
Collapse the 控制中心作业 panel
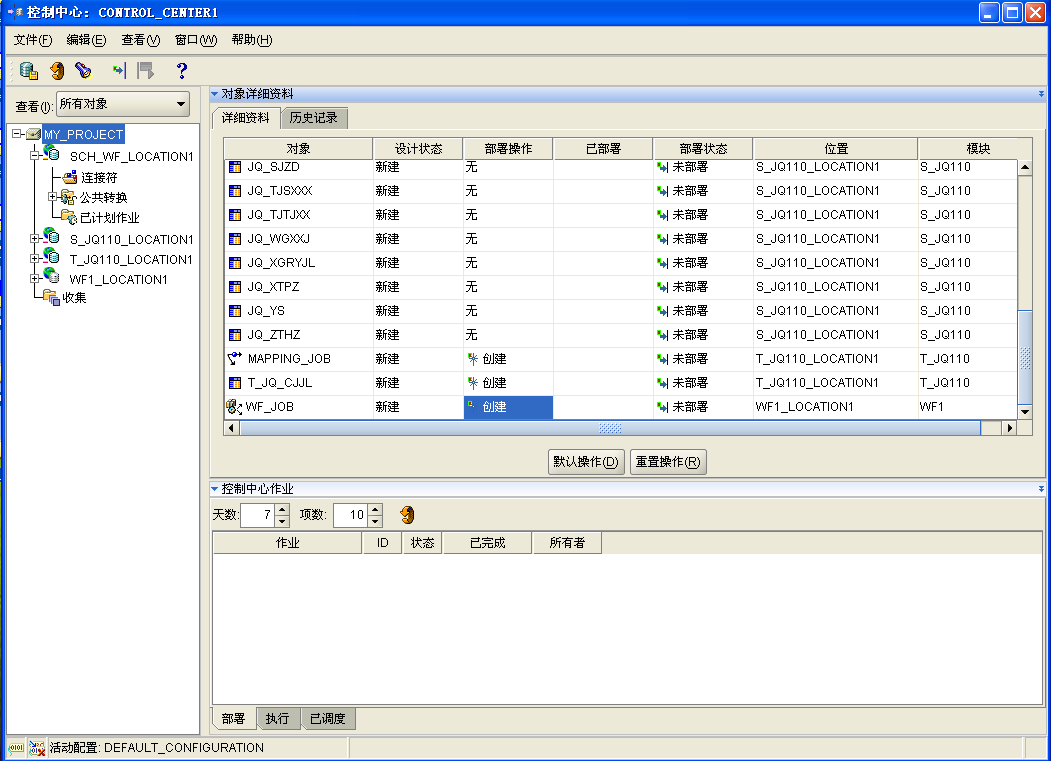(214, 489)
